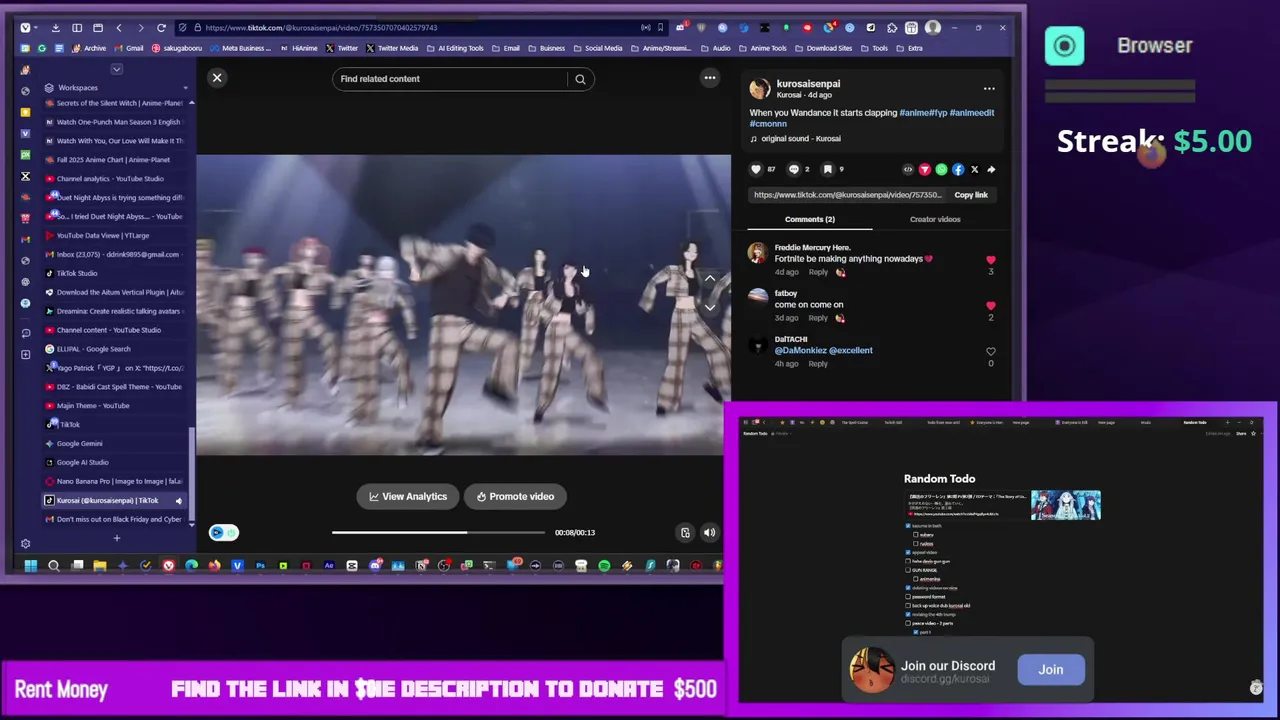Go to the next video with down chevron
The height and width of the screenshot is (720, 1280).
point(710,307)
